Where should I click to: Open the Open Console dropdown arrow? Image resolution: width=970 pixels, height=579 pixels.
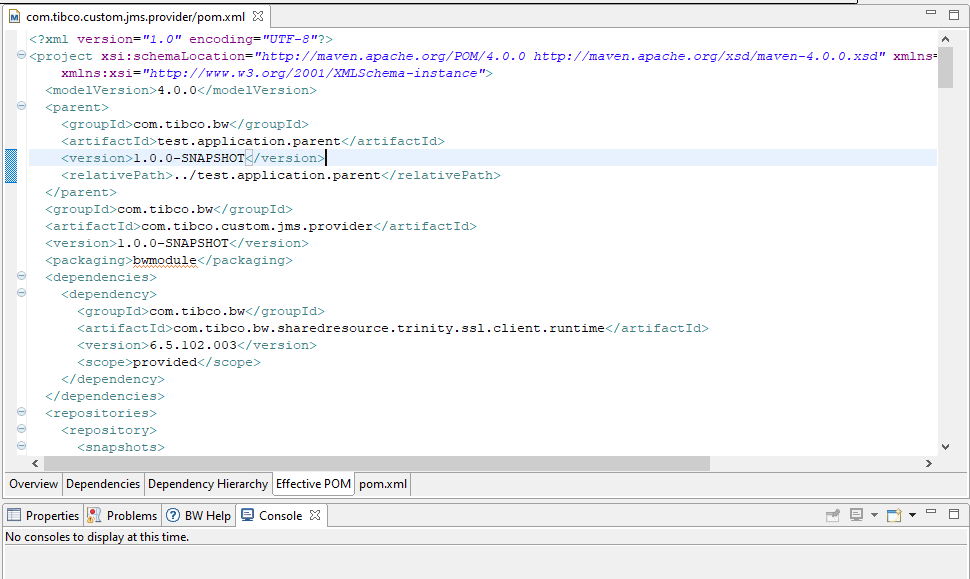[912, 515]
